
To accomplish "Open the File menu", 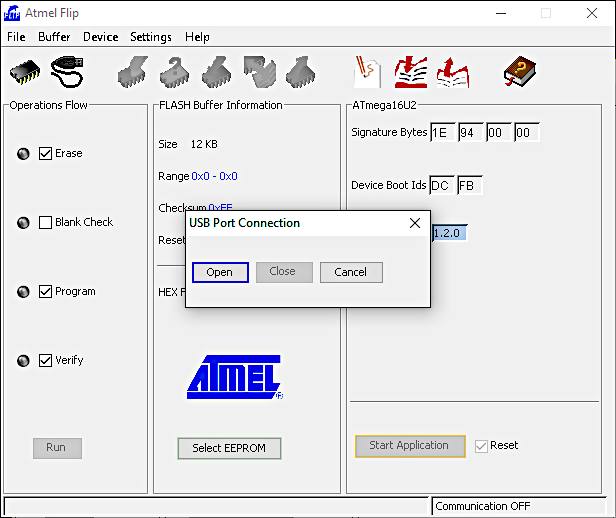I will 16,37.
